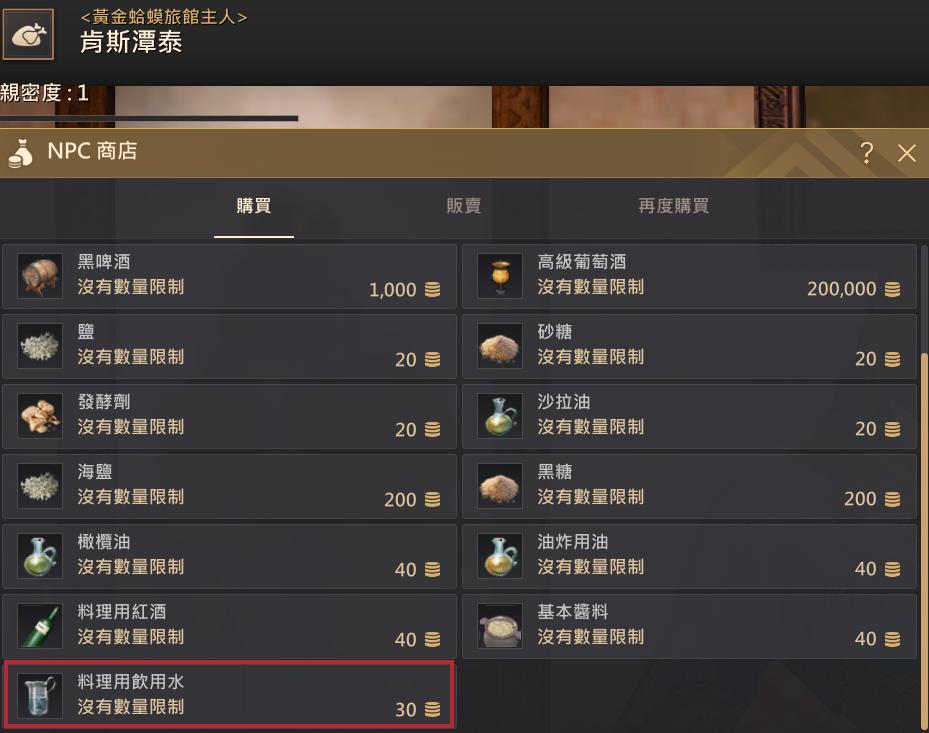Pick the 基本醬料 sauce pot icon
Viewport: 929px width, 733px height.
[499, 626]
